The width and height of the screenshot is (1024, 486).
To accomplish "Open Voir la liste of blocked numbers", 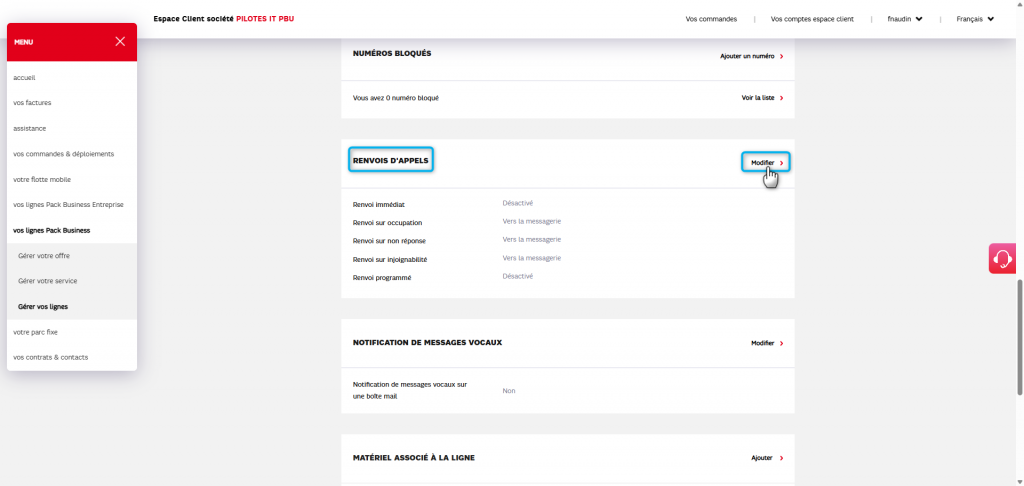I will tap(762, 98).
